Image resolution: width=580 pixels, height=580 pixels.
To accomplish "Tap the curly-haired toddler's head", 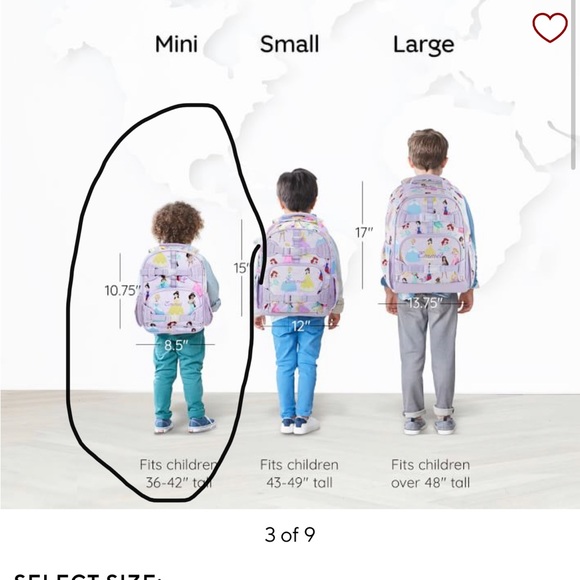I will pyautogui.click(x=178, y=223).
